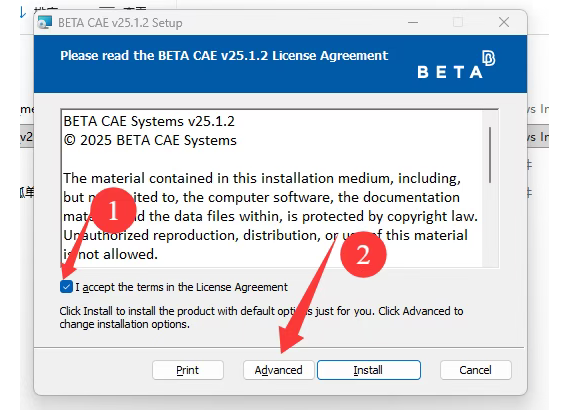Open Advanced installation options
The height and width of the screenshot is (419, 571).
point(279,370)
